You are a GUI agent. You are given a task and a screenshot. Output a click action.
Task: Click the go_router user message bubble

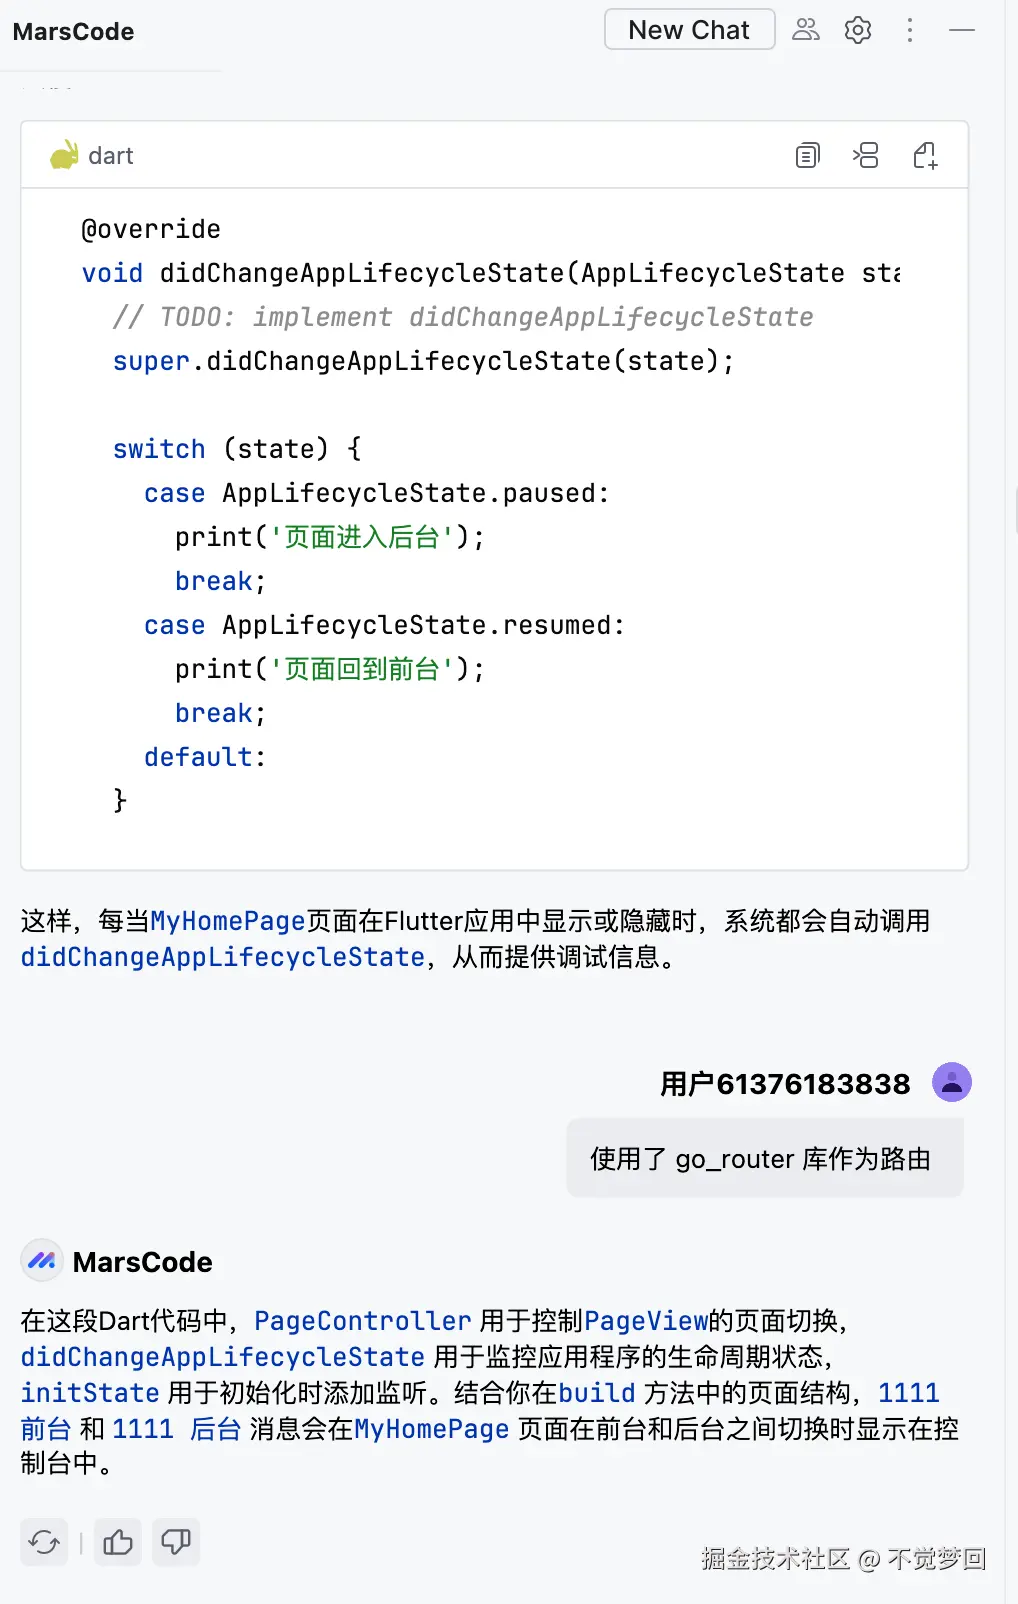(765, 1158)
